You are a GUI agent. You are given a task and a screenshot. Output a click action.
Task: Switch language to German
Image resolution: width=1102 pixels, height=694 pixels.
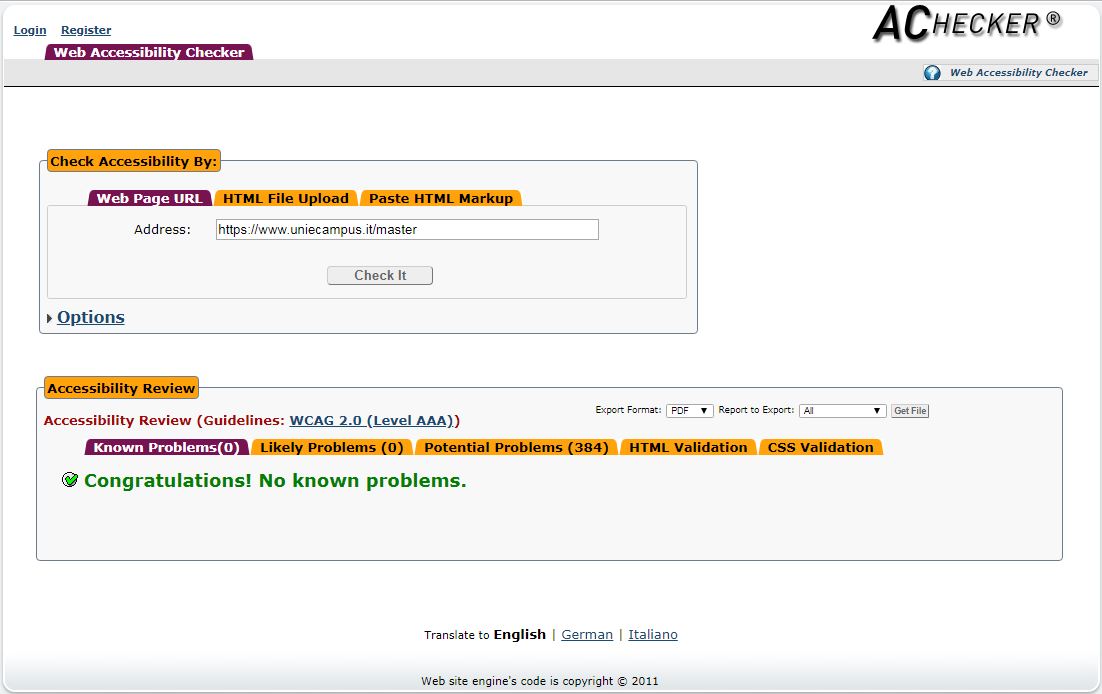[587, 634]
